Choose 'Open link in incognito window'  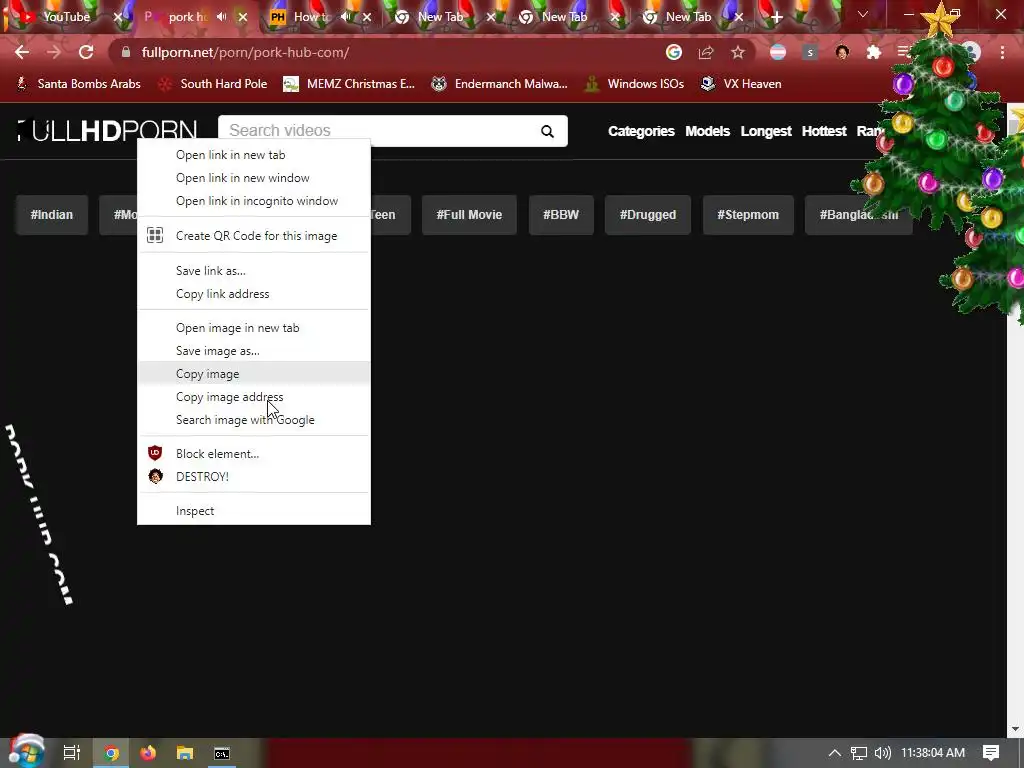pyautogui.click(x=253, y=200)
